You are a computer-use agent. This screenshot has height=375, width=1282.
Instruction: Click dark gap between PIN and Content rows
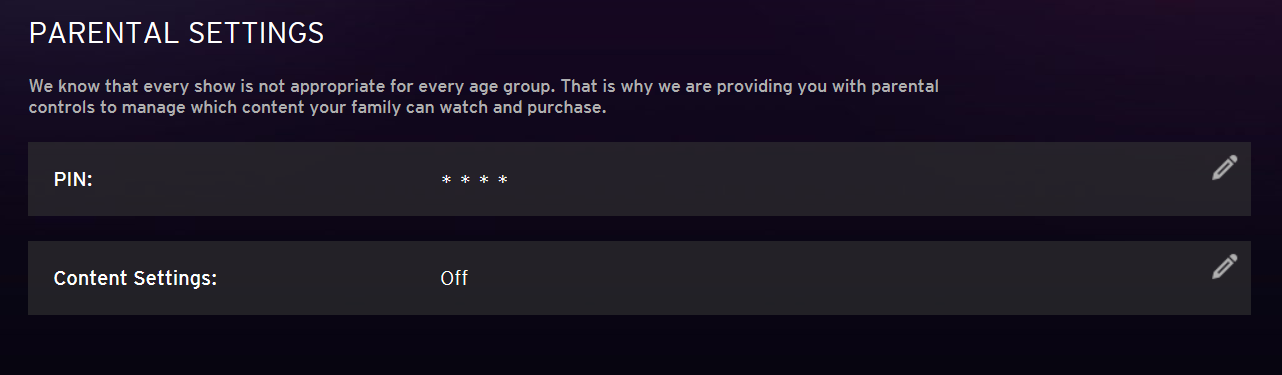tap(639, 228)
